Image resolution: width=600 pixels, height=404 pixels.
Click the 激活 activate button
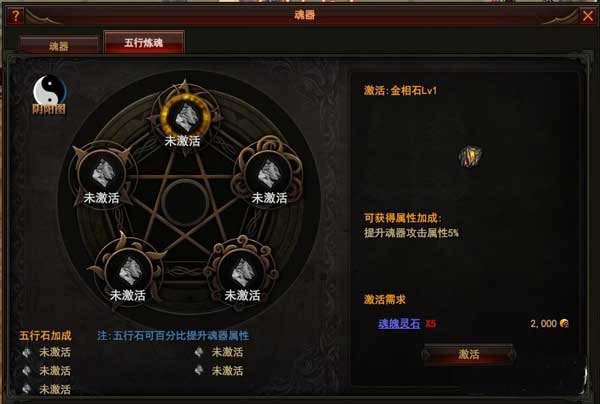click(468, 354)
